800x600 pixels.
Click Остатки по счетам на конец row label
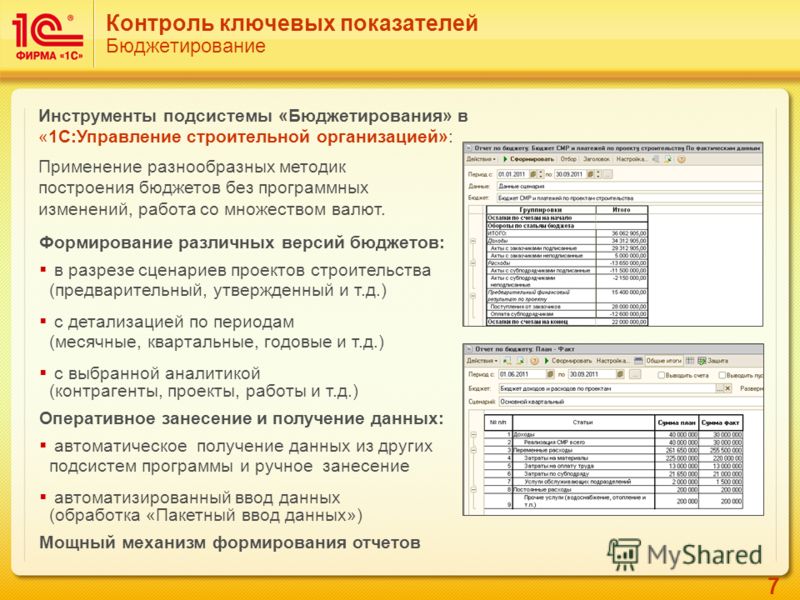point(528,322)
